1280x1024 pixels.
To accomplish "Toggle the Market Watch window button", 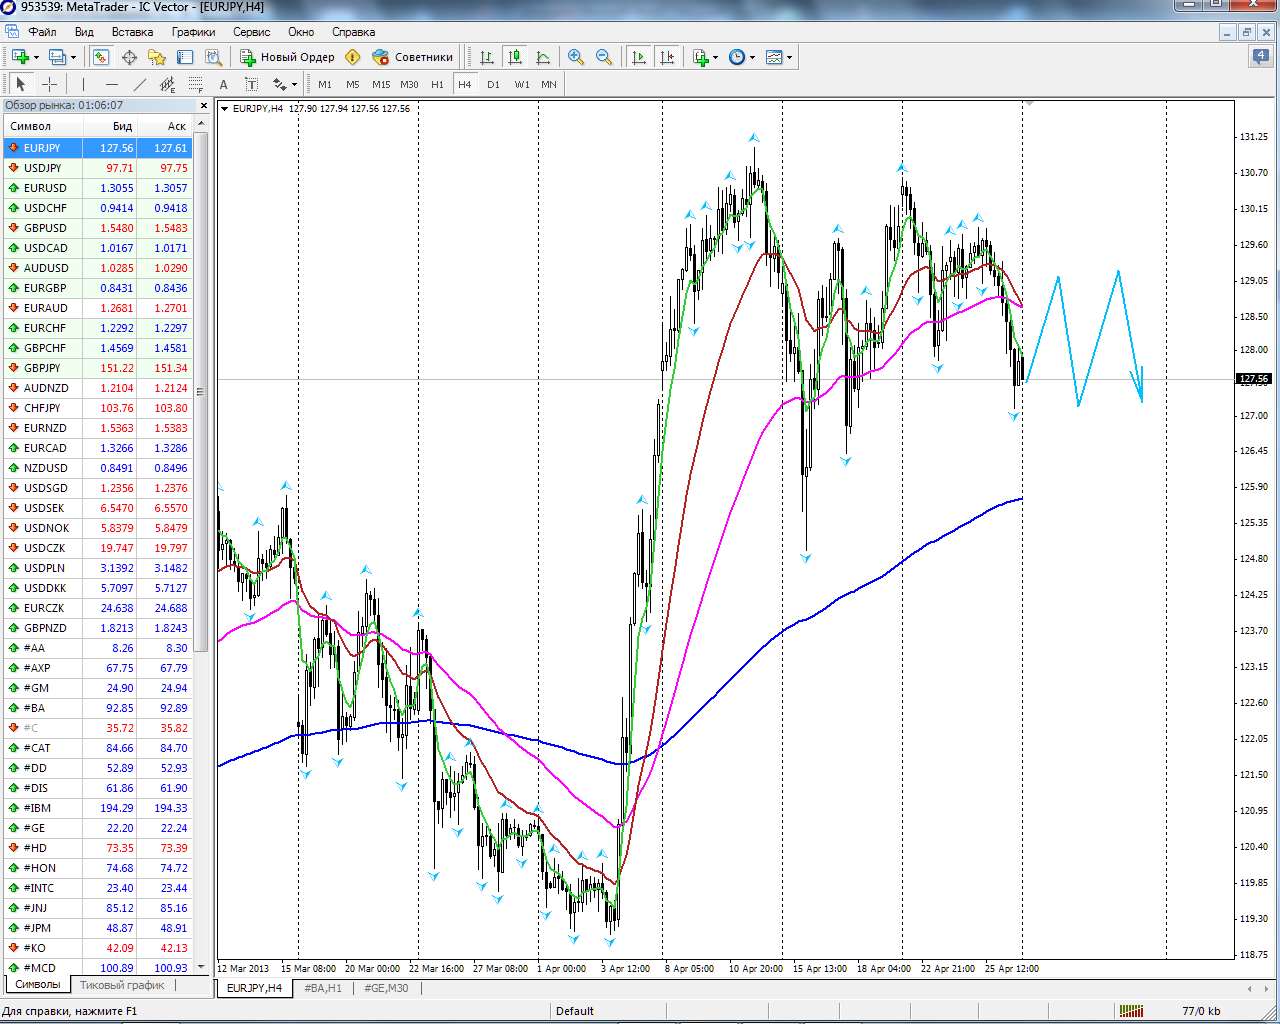I will (100, 57).
